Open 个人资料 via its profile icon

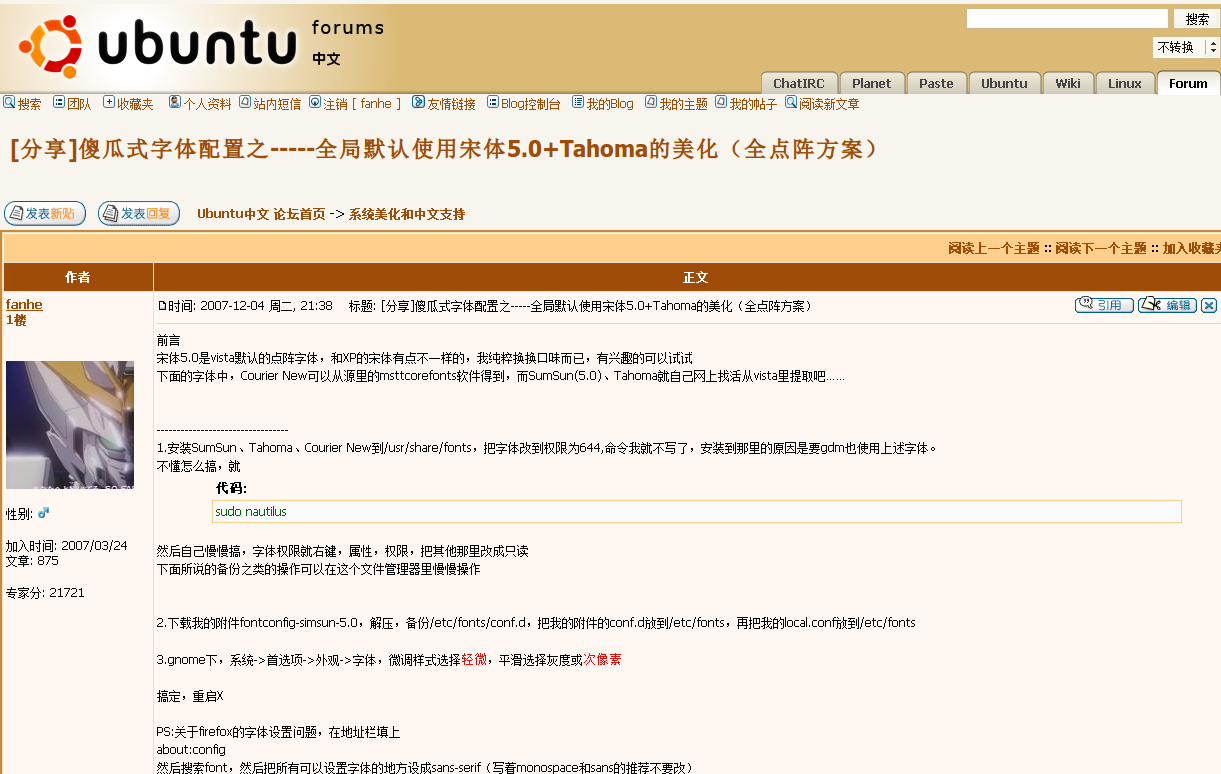(175, 102)
